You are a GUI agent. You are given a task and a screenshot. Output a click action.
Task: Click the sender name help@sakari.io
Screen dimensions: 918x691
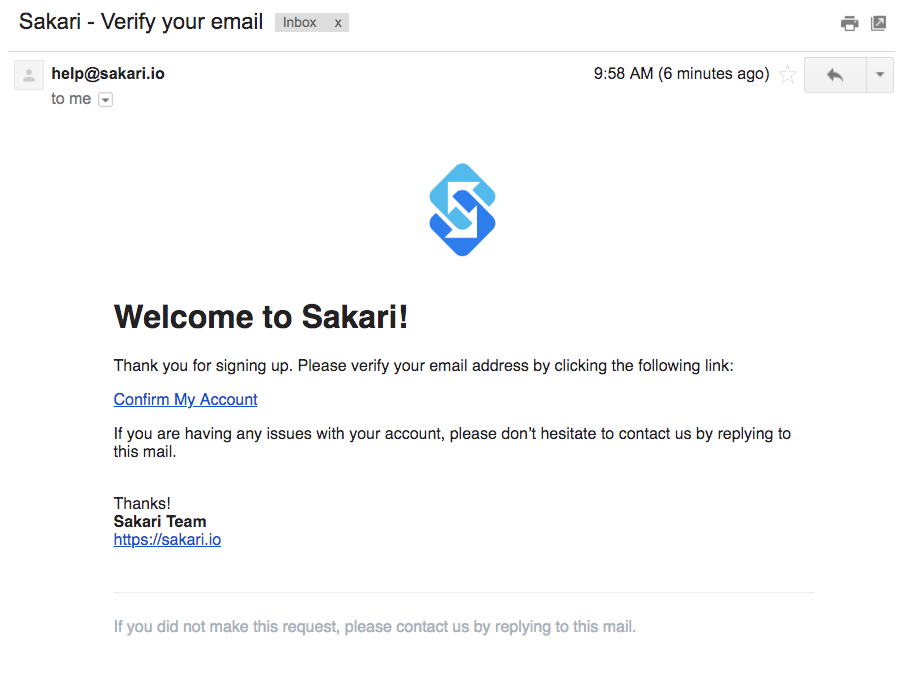pos(108,73)
